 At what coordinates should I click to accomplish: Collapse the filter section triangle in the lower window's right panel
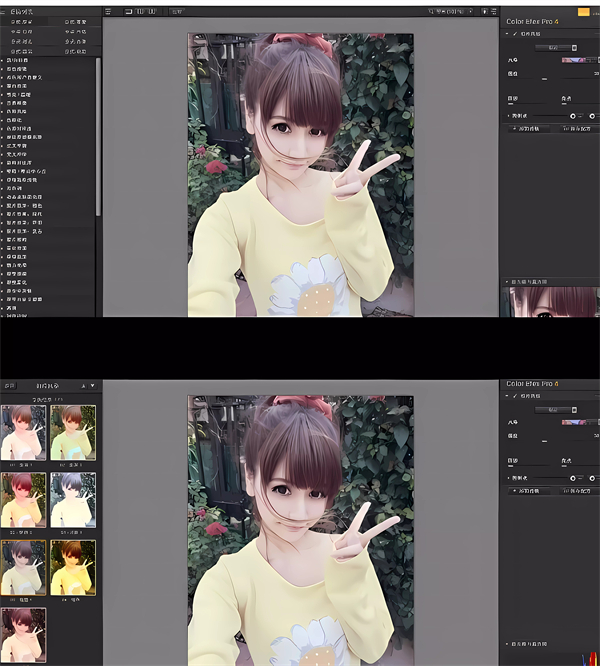point(507,396)
